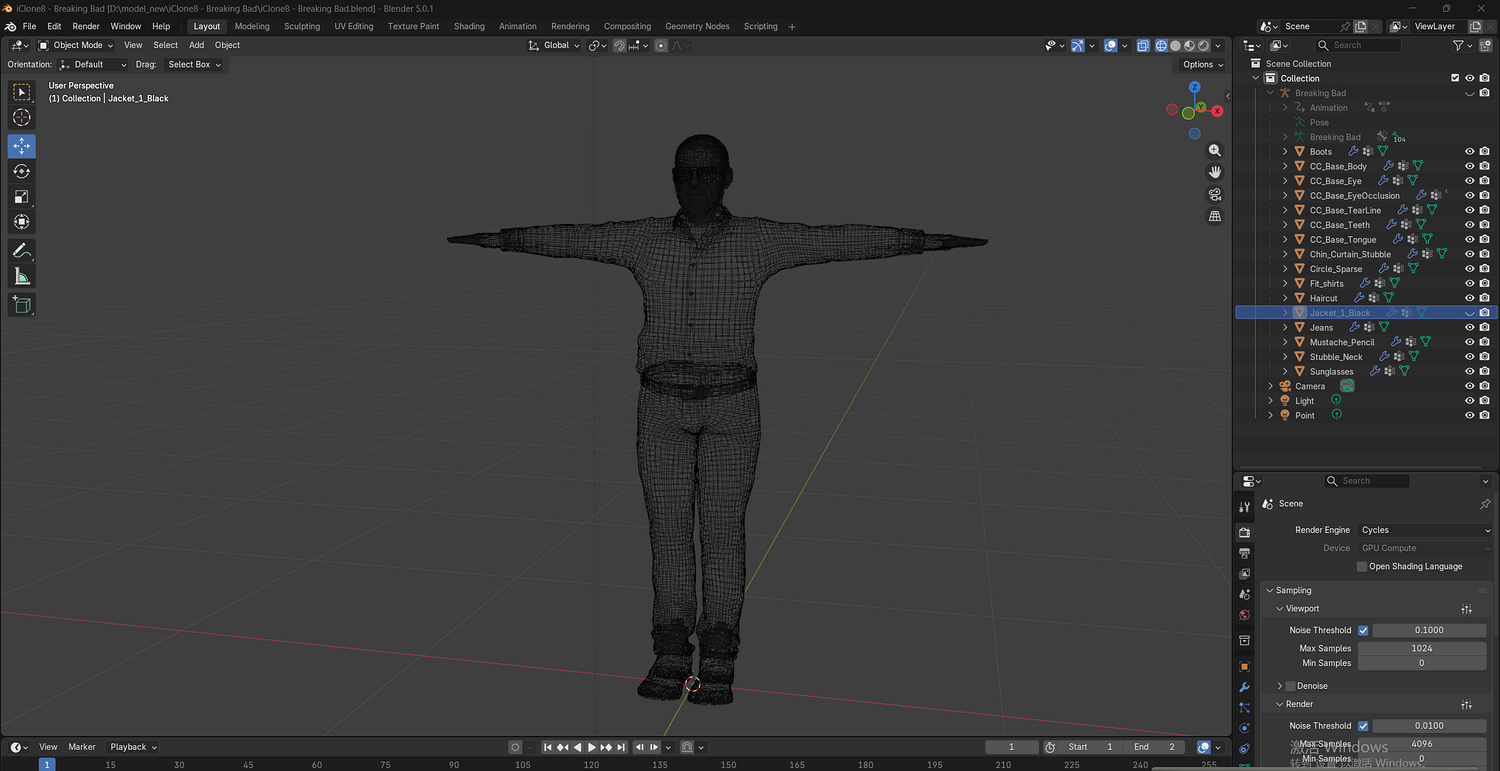Image resolution: width=1500 pixels, height=771 pixels.
Task: Click the viewport zoom magnifier icon
Action: click(1215, 150)
